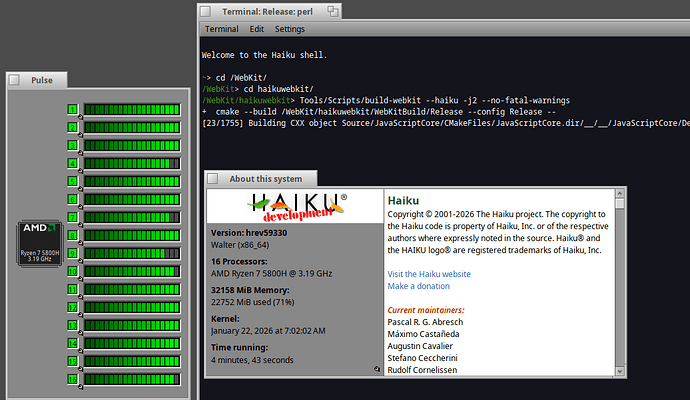Close the Terminal window
This screenshot has height=400, width=690.
point(205,11)
